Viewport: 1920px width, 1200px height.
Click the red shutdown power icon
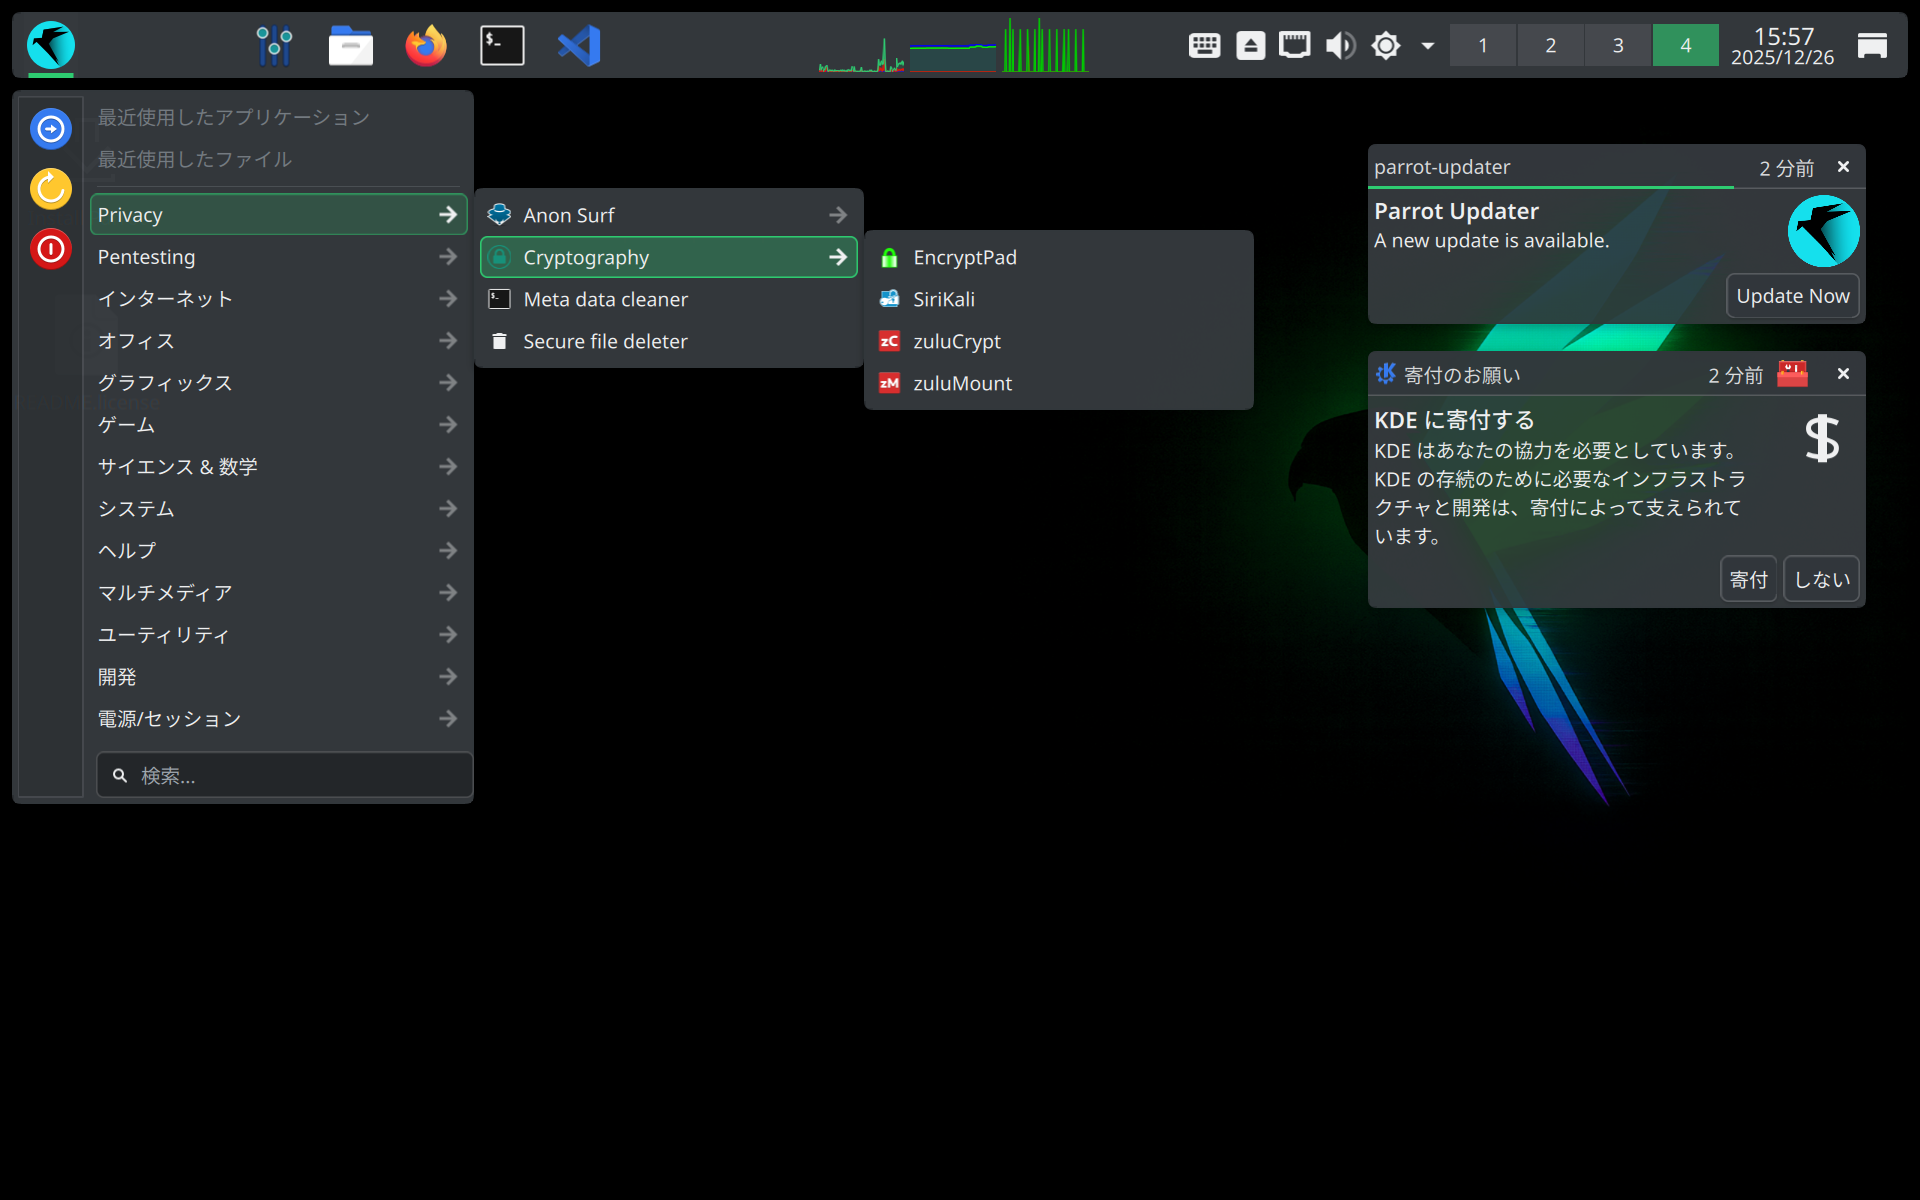[x=51, y=249]
